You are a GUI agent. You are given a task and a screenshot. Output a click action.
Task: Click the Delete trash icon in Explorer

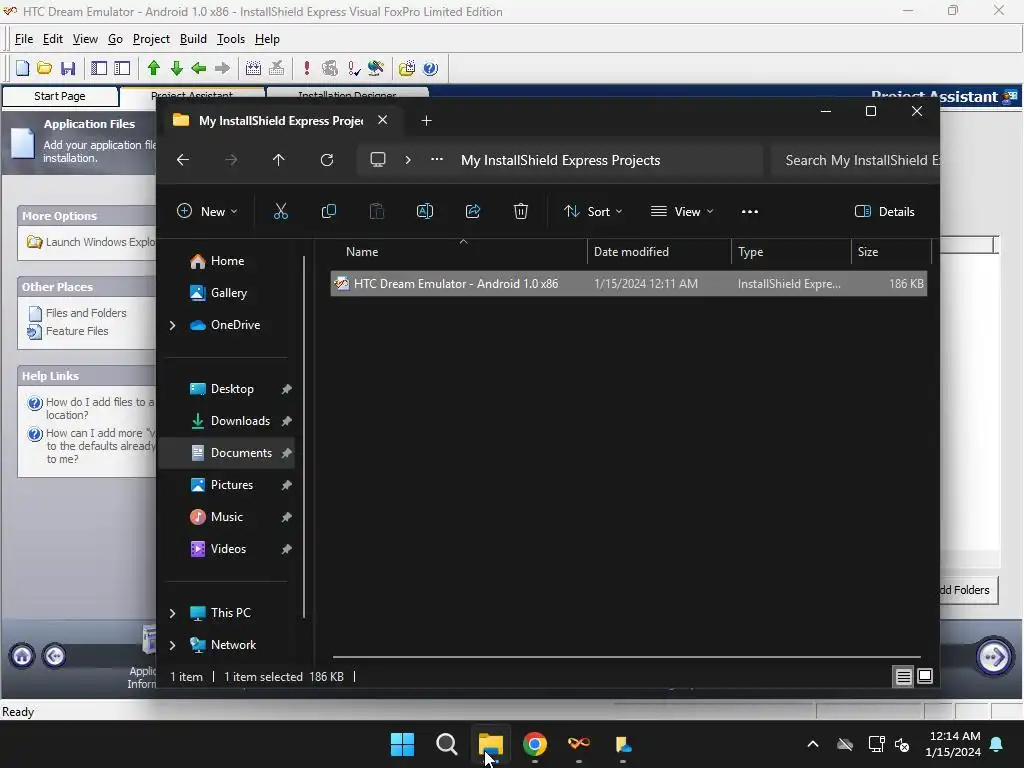pyautogui.click(x=520, y=211)
